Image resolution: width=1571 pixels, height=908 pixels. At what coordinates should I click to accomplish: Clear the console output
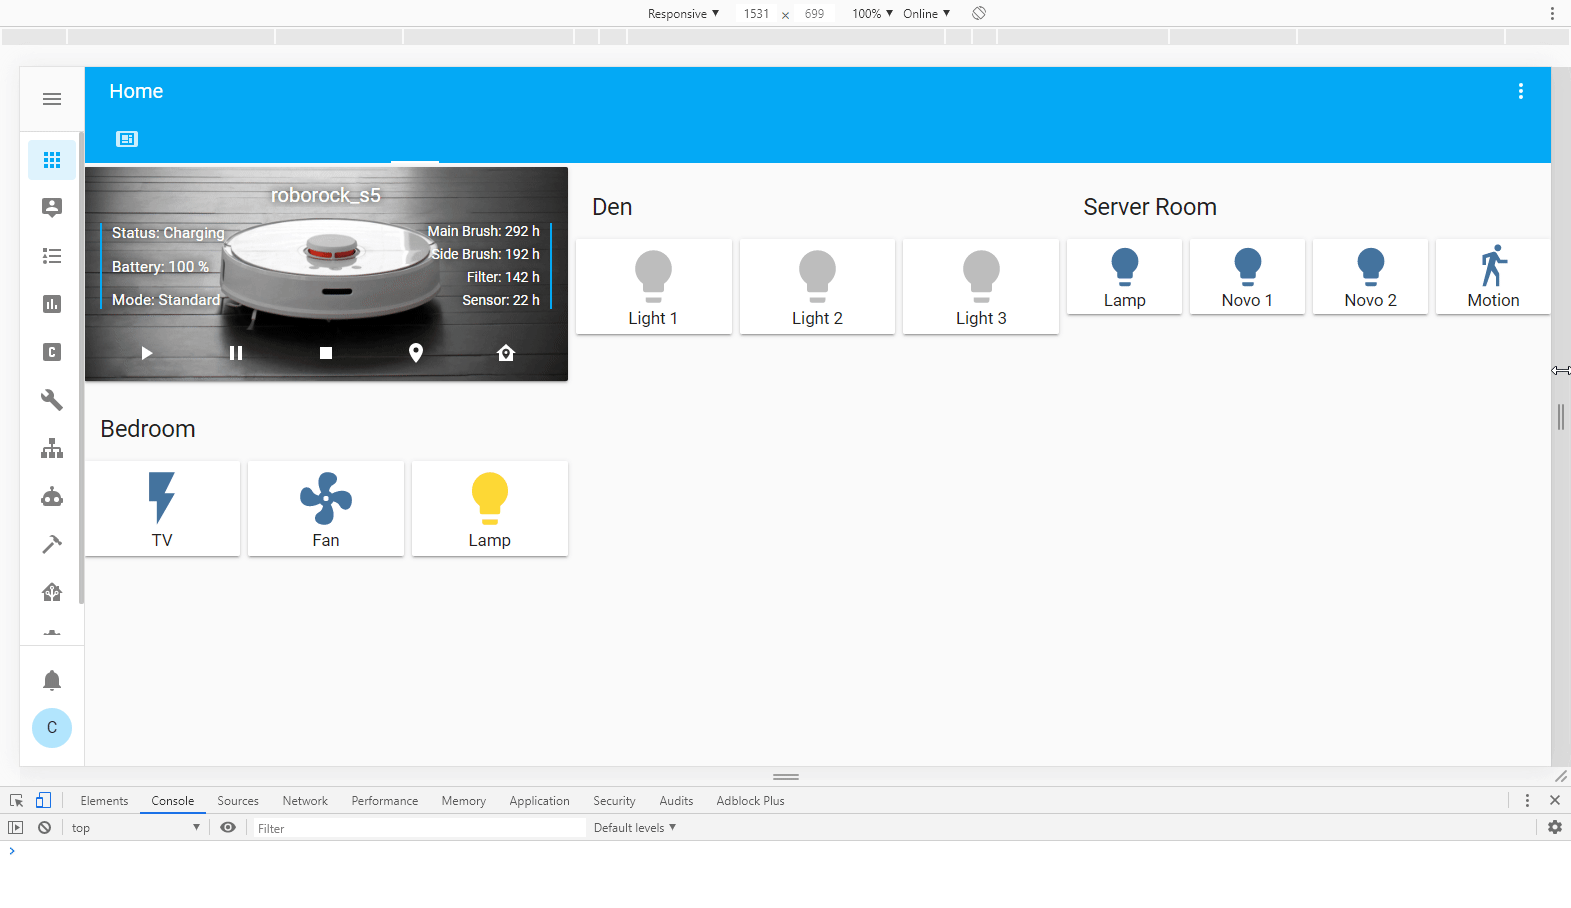(x=45, y=828)
